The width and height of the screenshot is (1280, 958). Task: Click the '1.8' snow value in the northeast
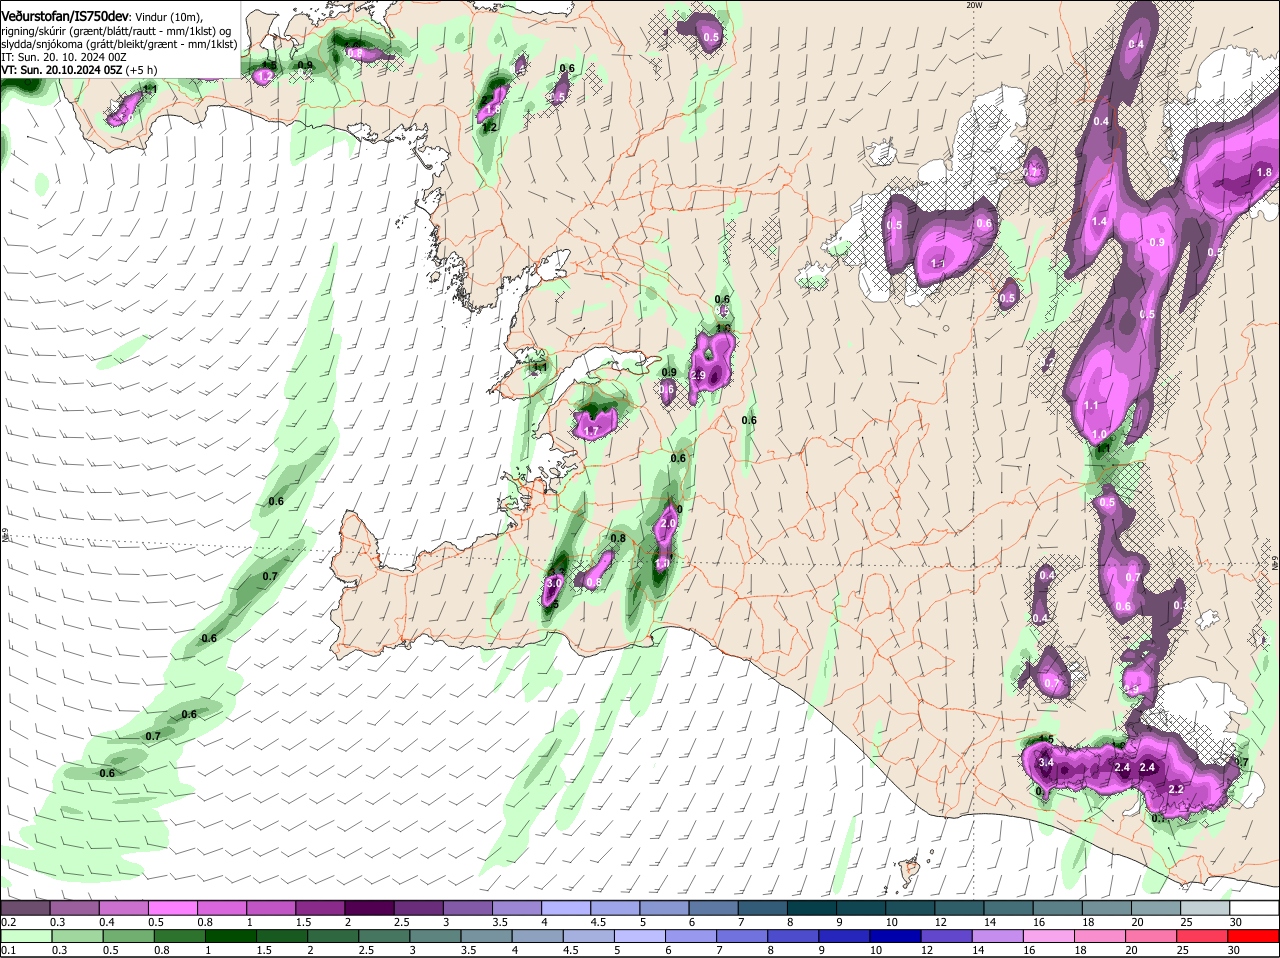(1264, 173)
